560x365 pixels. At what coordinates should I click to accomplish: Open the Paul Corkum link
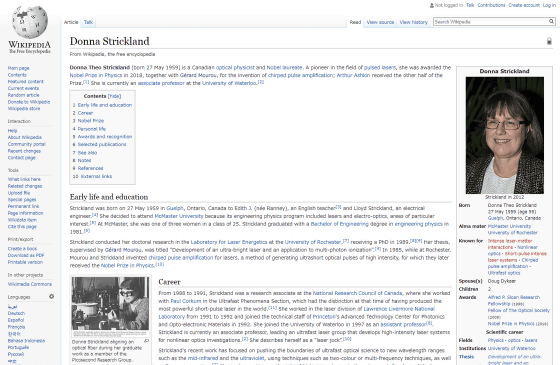tap(186, 301)
